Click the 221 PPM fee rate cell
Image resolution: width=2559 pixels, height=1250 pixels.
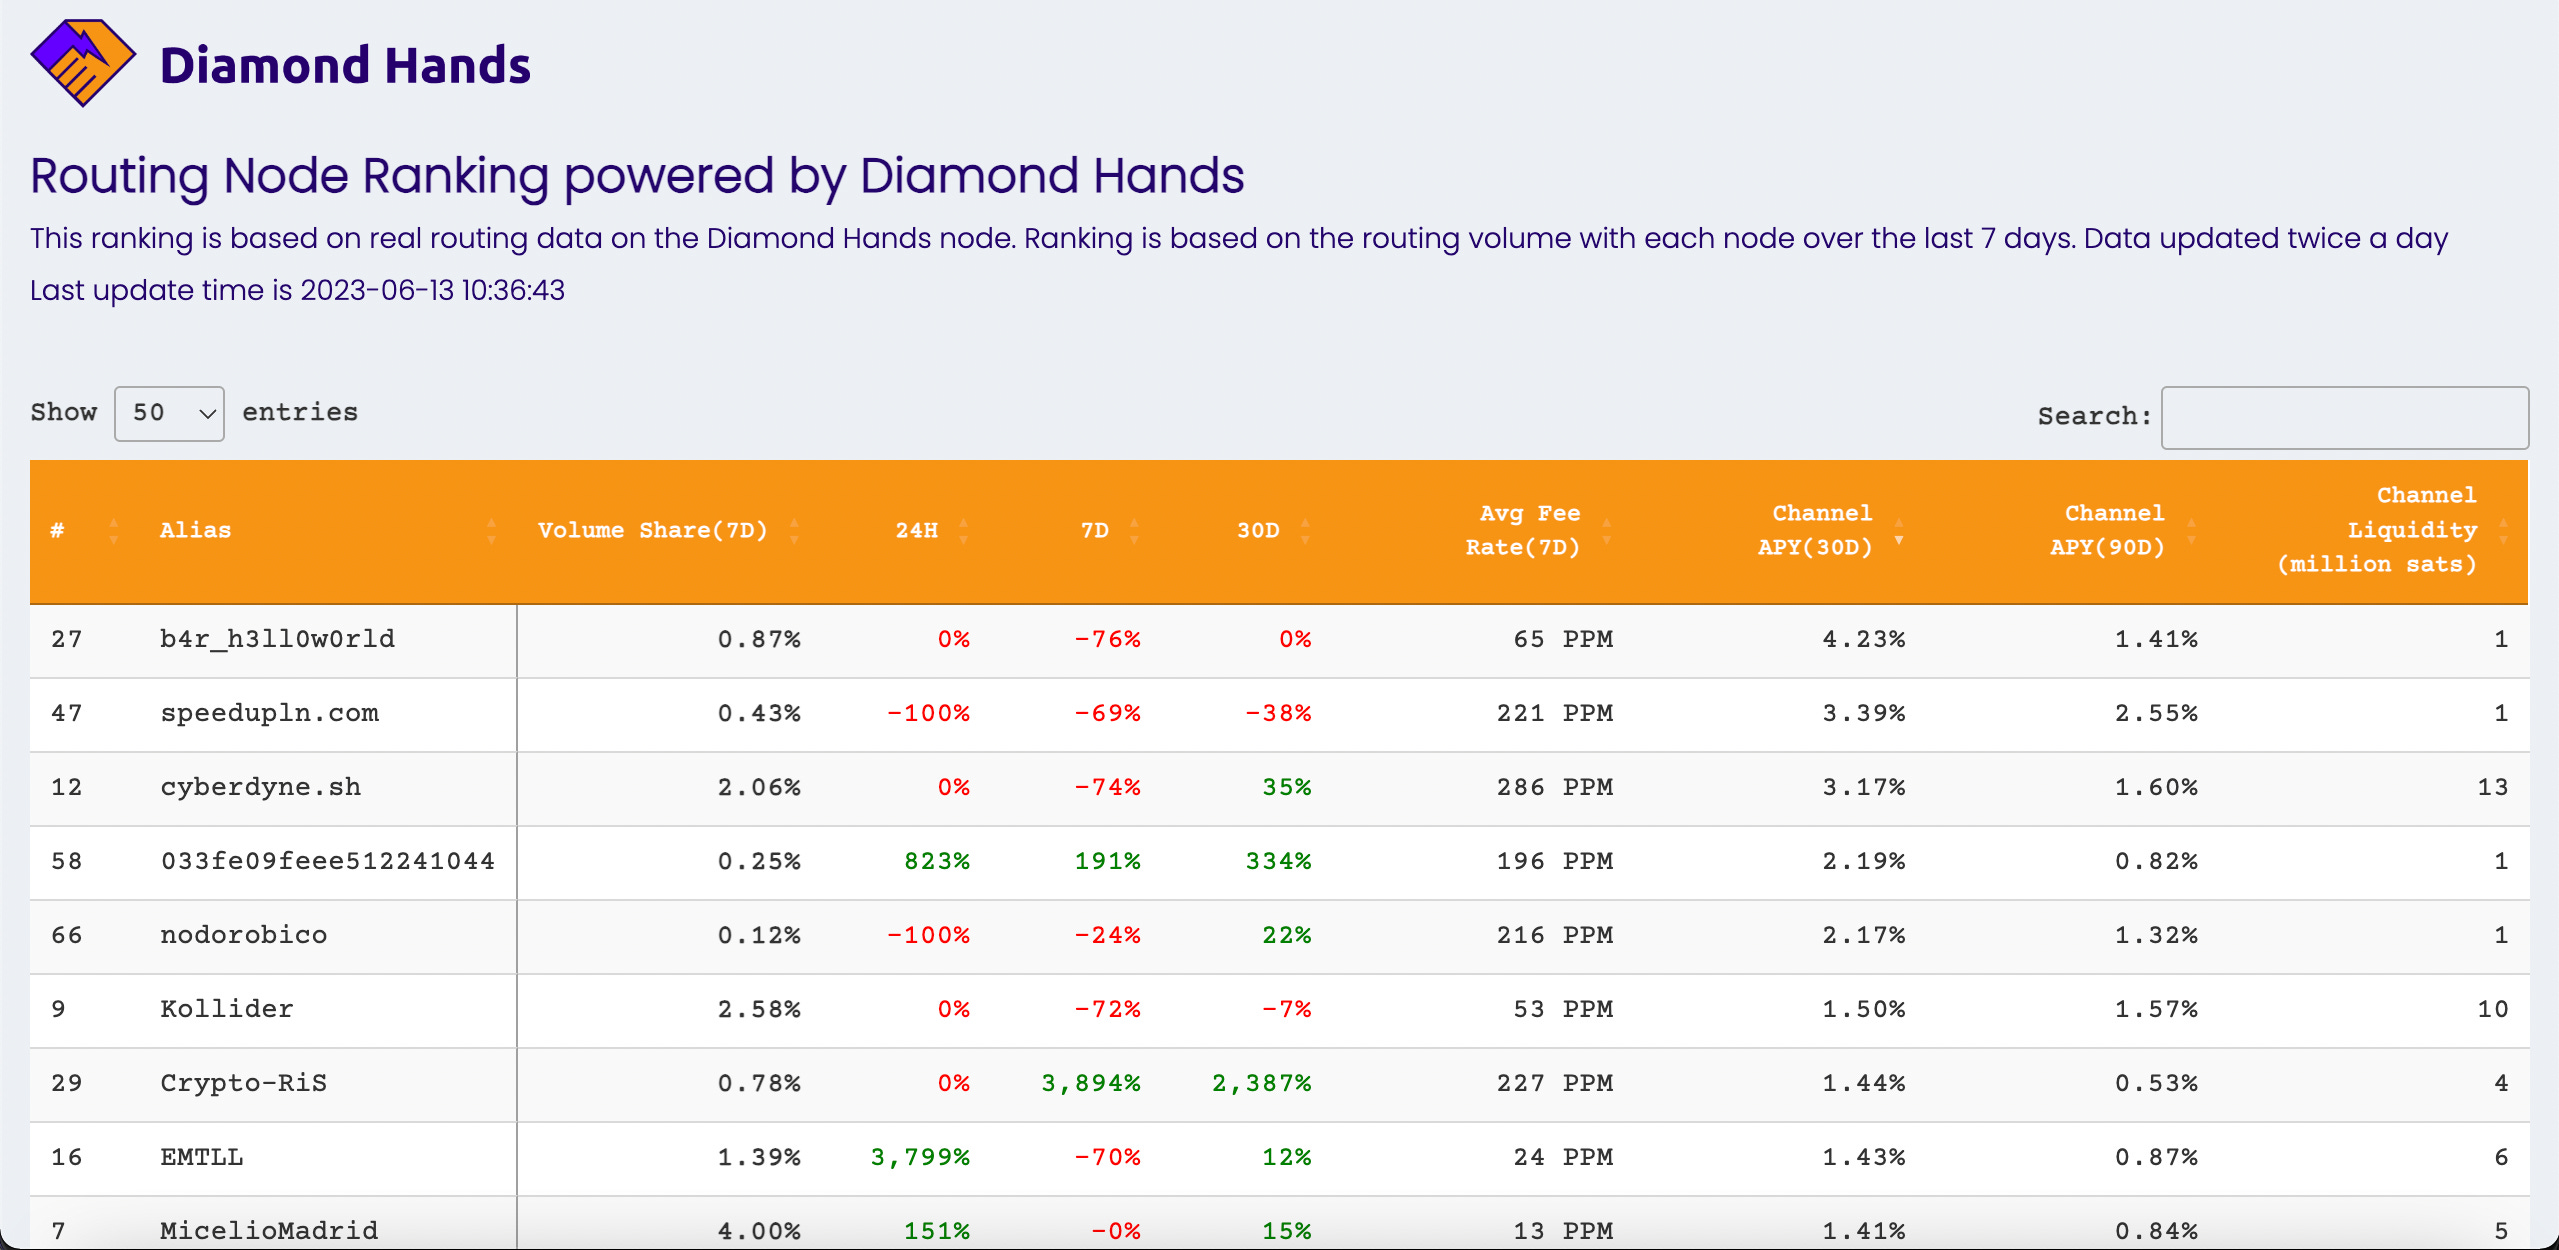1555,714
